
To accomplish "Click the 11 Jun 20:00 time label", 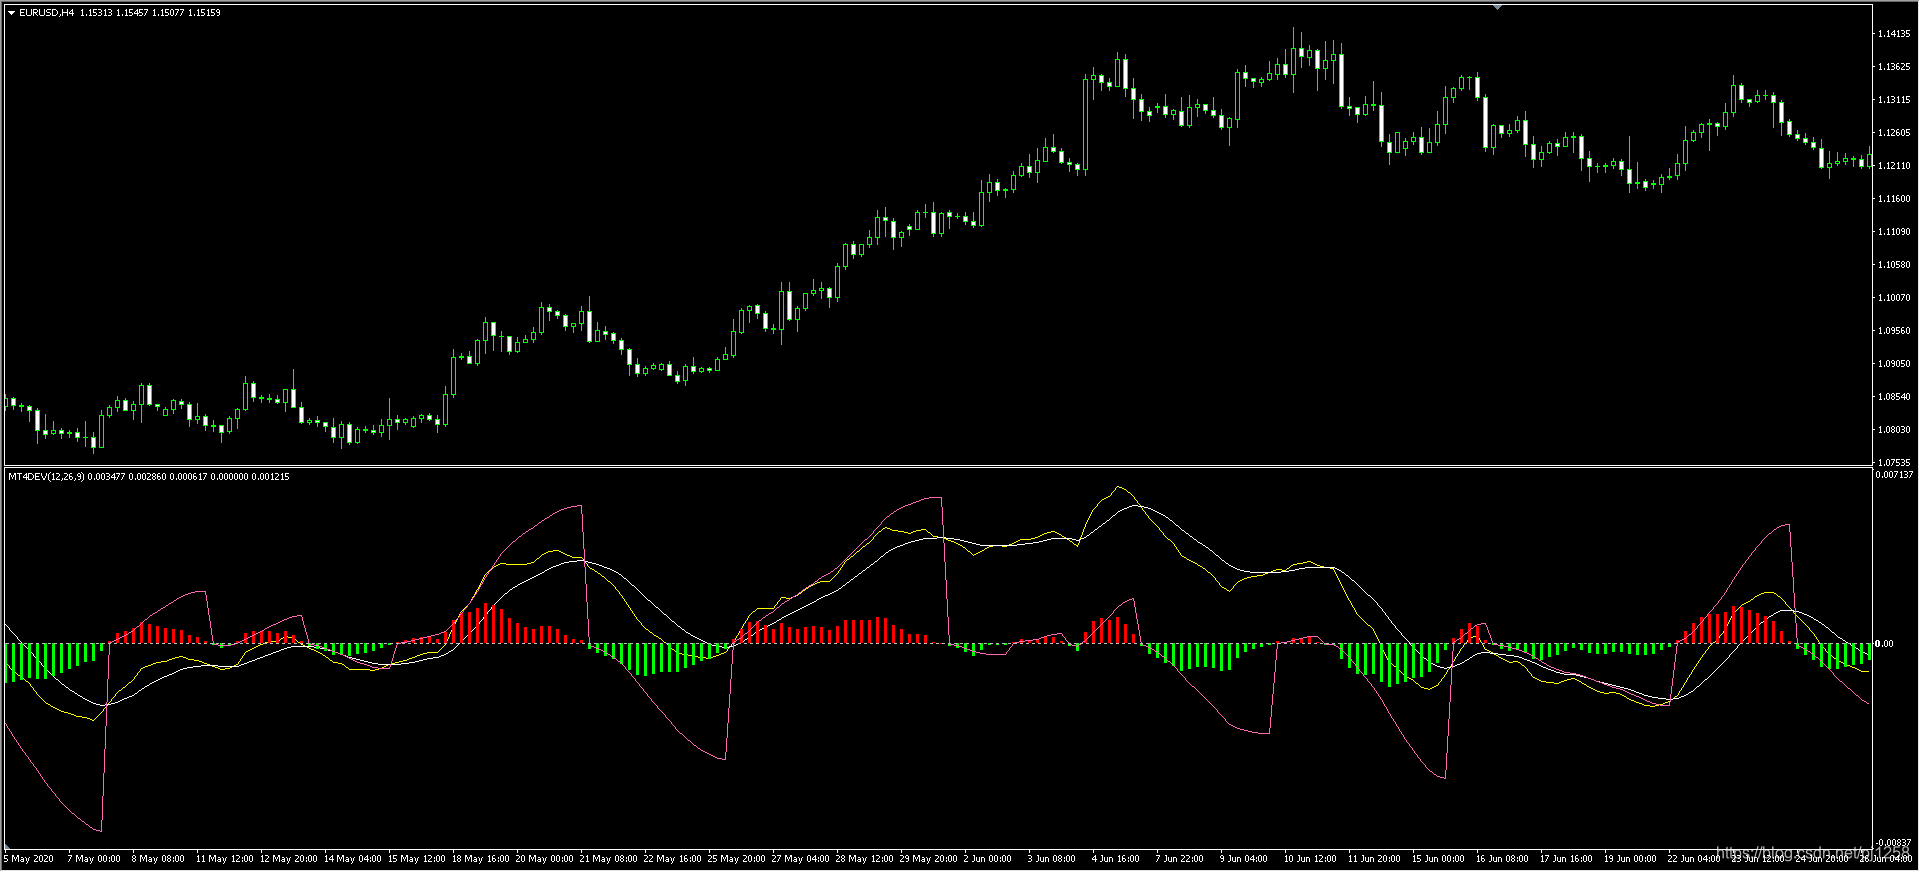I will click(x=1374, y=859).
